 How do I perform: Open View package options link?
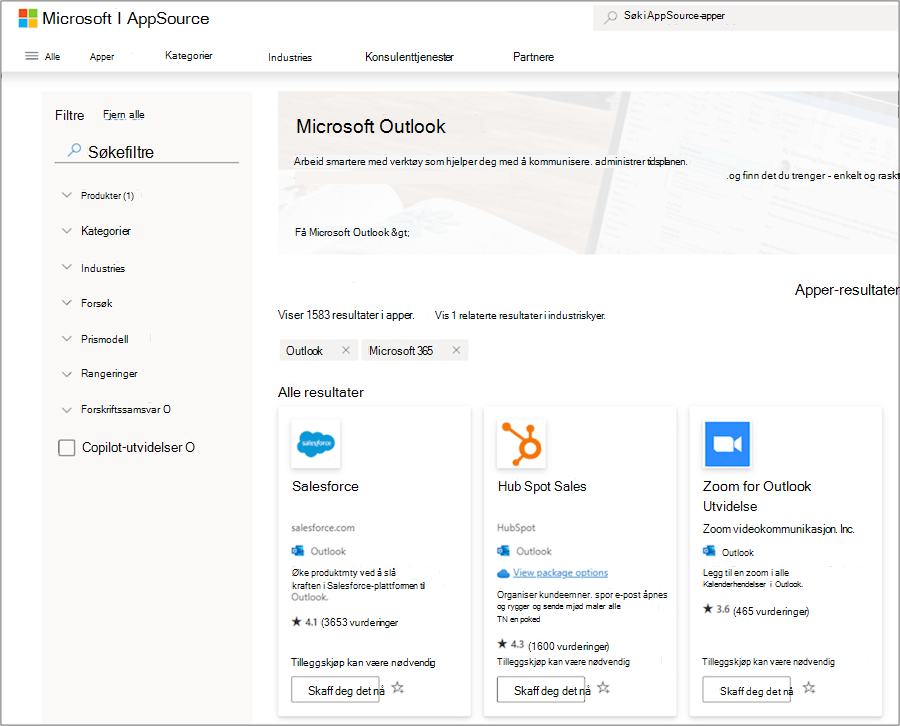tap(560, 573)
